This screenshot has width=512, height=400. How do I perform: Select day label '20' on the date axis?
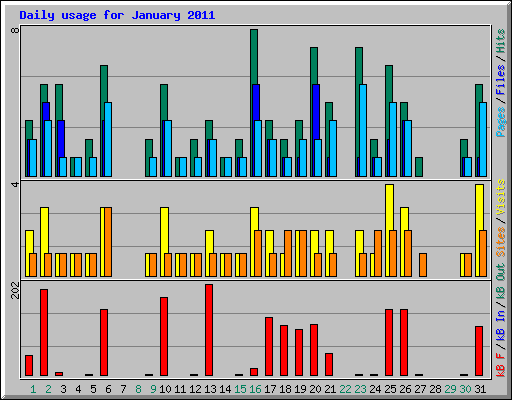315,389
